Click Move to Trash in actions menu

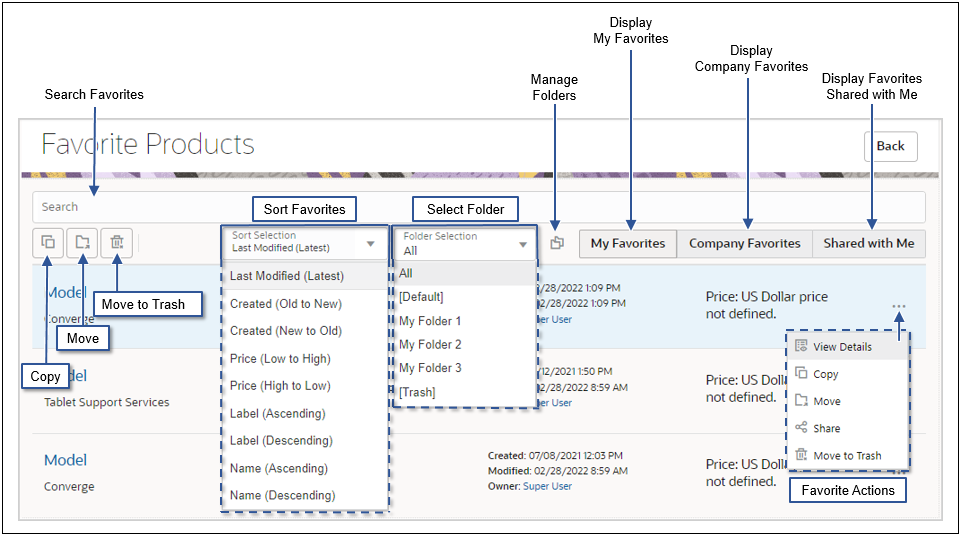click(x=847, y=455)
